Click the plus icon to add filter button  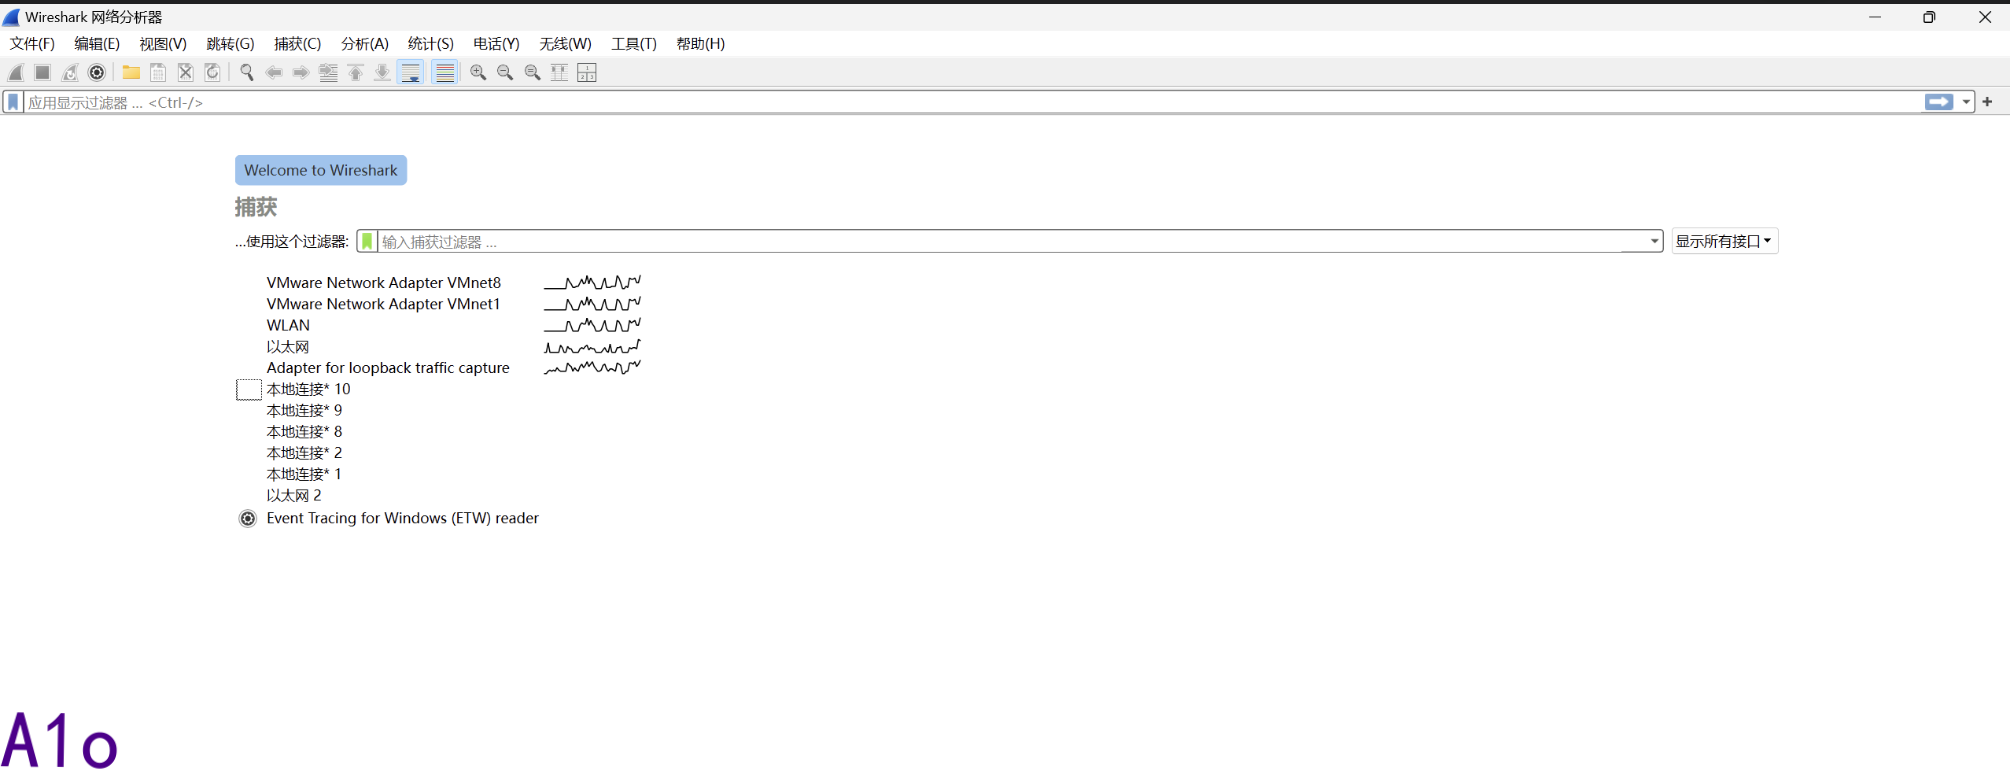[x=1987, y=102]
